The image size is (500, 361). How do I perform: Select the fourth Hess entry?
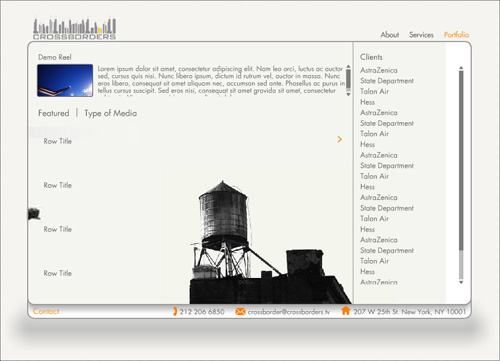coord(367,229)
